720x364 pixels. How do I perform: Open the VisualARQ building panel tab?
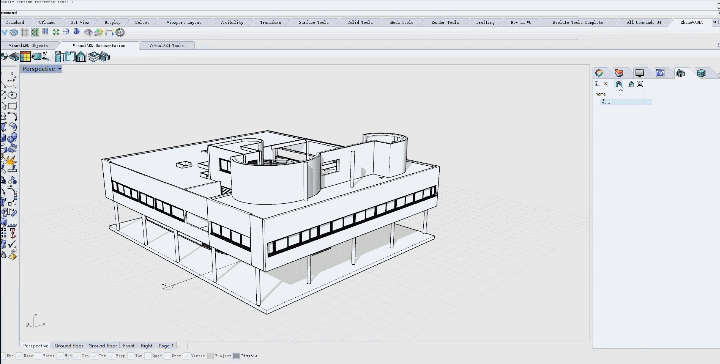(681, 73)
